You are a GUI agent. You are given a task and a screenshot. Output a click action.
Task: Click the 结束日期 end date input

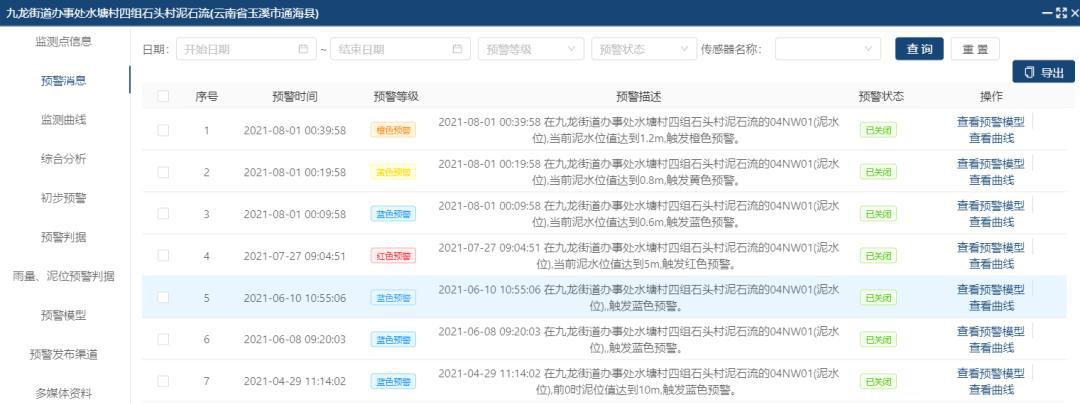[x=401, y=49]
